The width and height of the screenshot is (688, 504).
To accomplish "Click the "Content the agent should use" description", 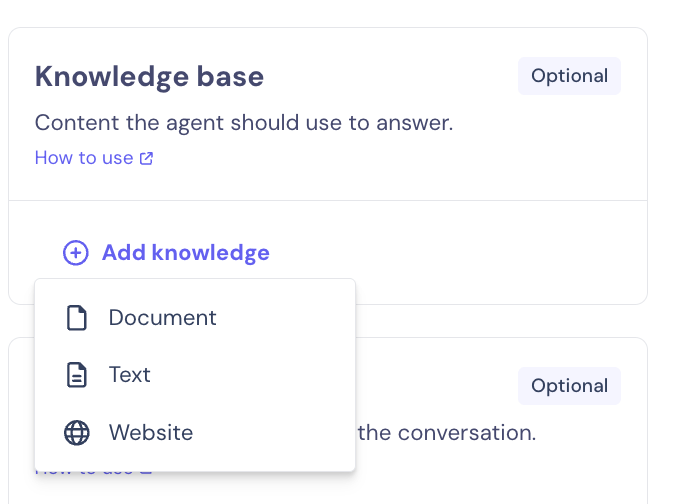I will 244,123.
